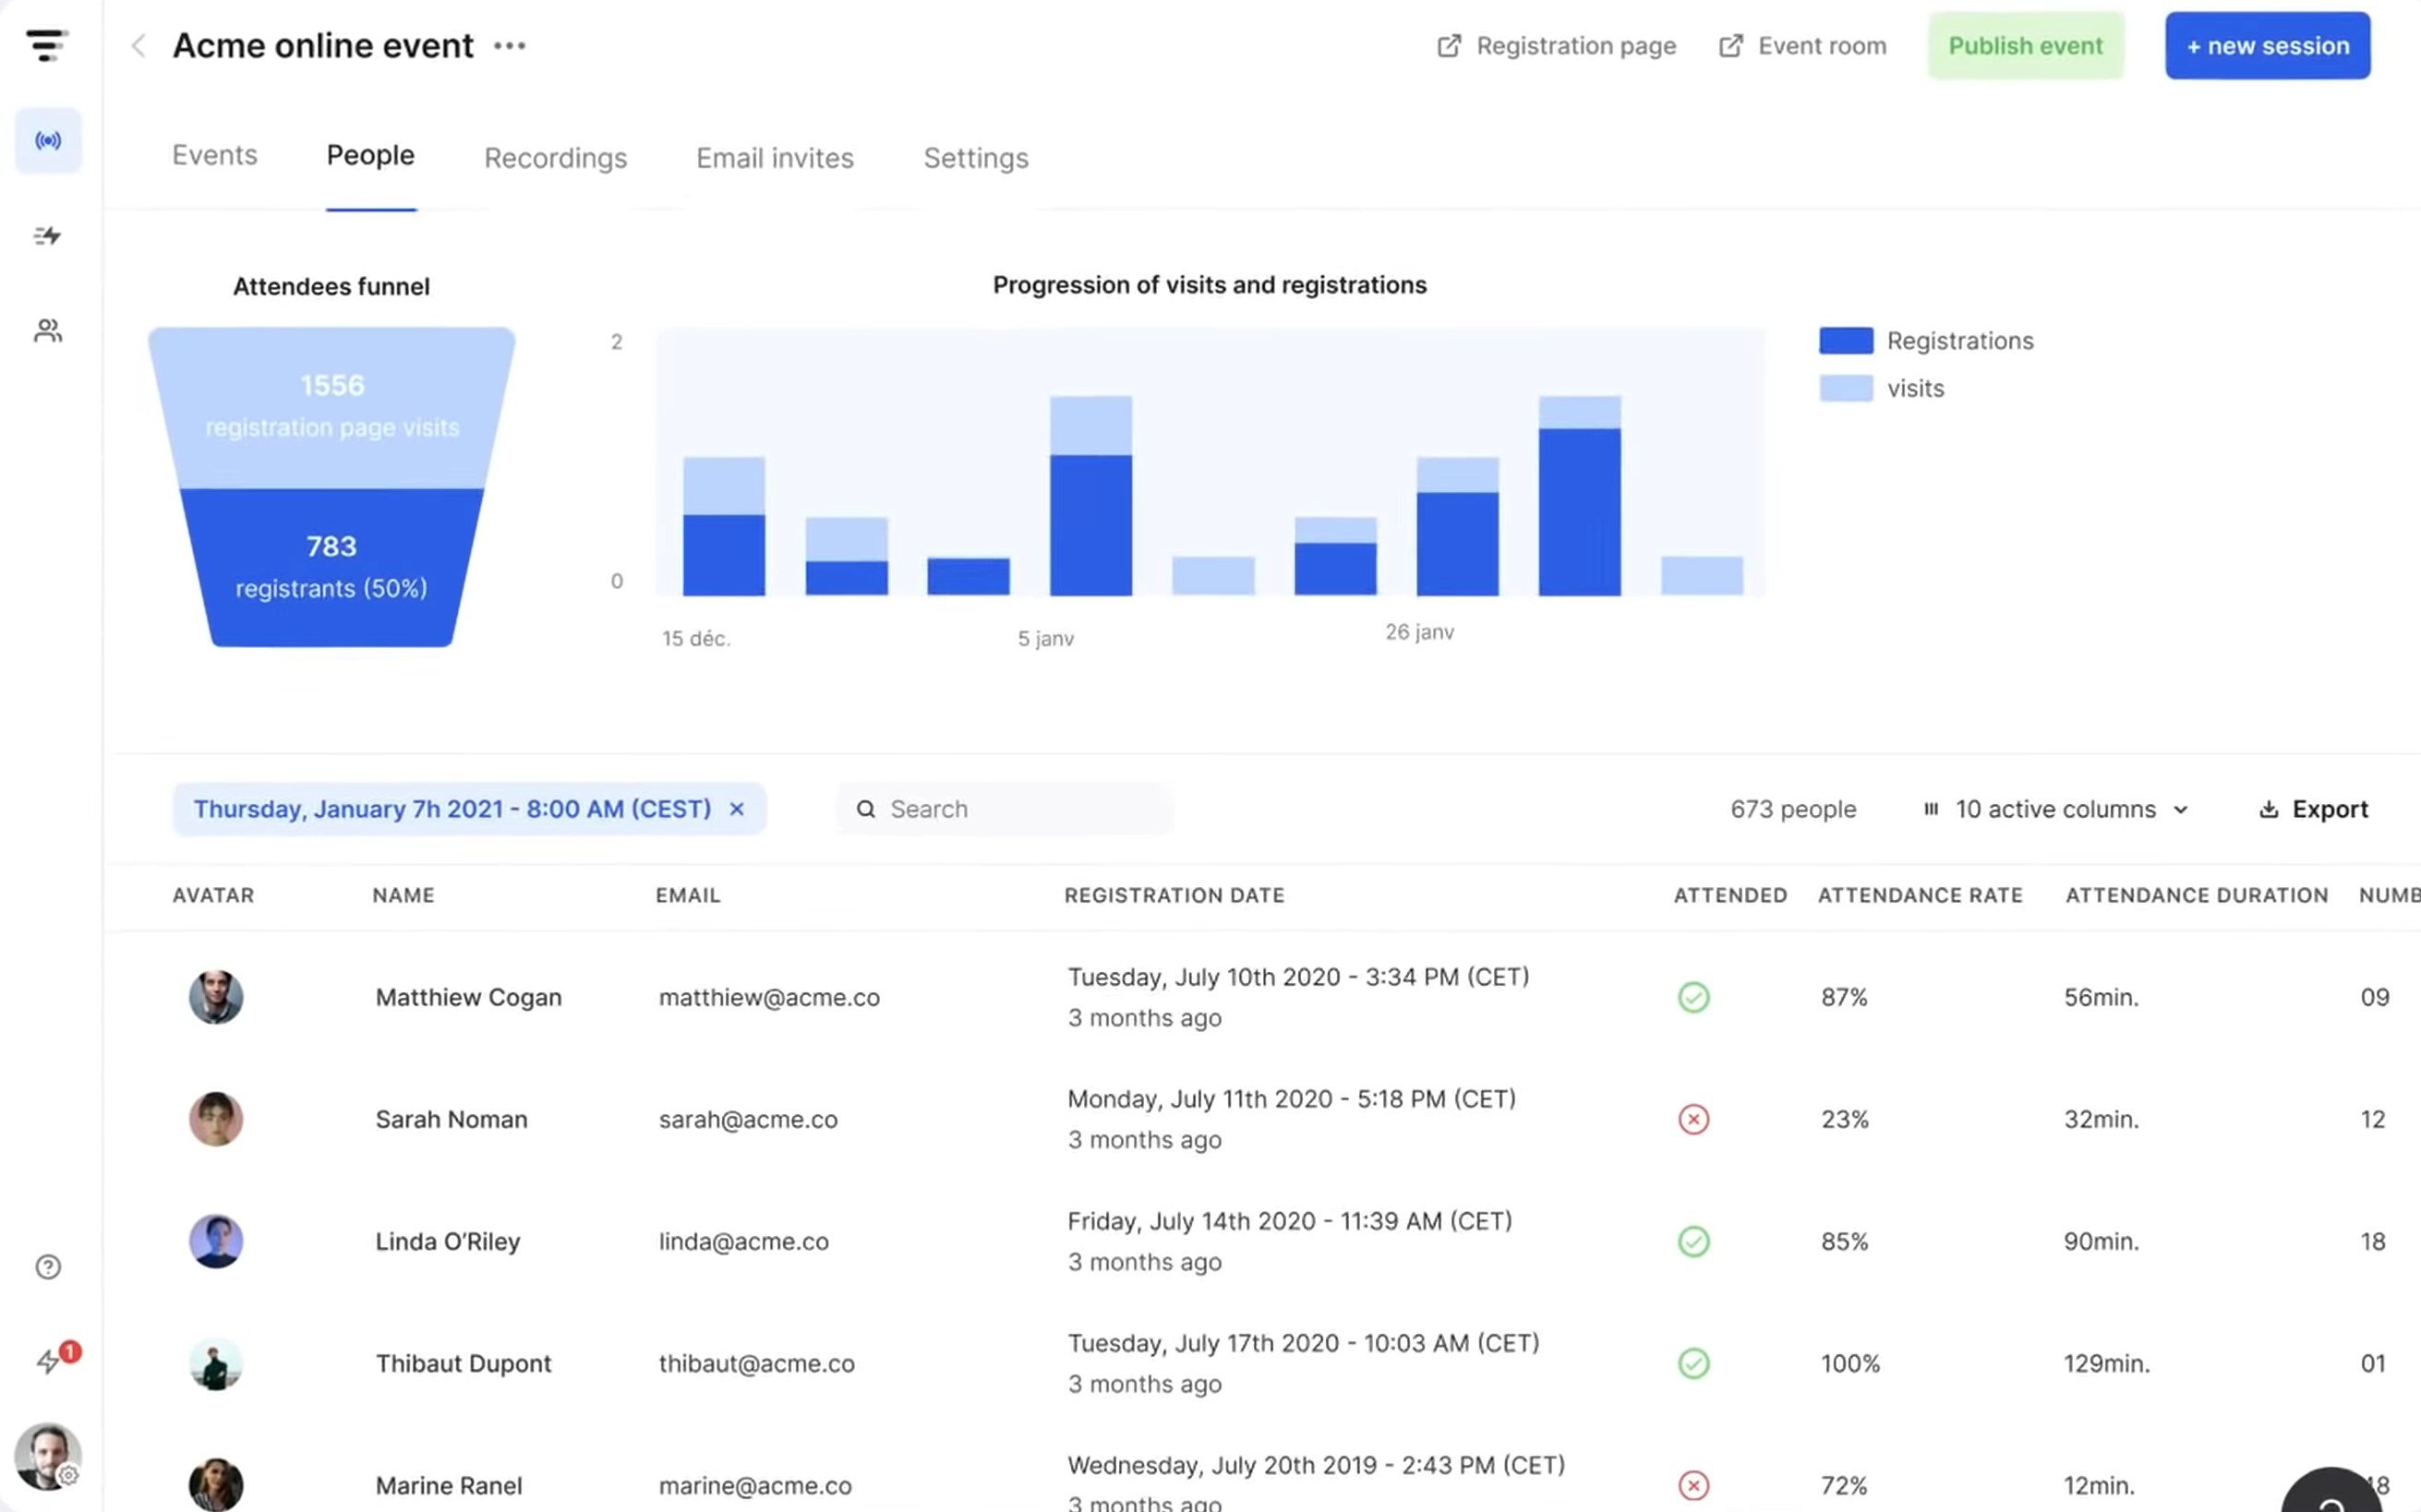
Task: Click the plus new session button
Action: click(2266, 47)
